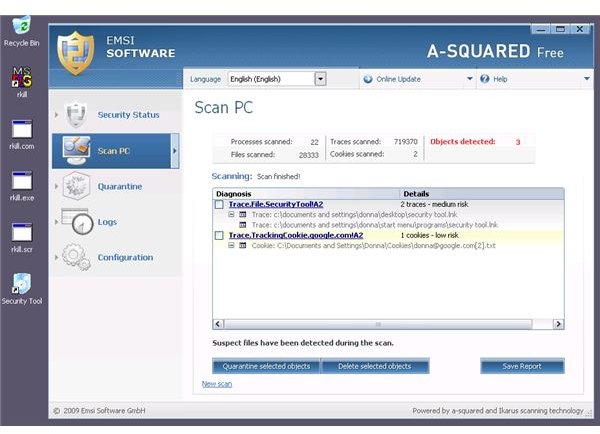The width and height of the screenshot is (600, 434).
Task: Expand the Online Update dropdown arrow
Action: (x=470, y=79)
